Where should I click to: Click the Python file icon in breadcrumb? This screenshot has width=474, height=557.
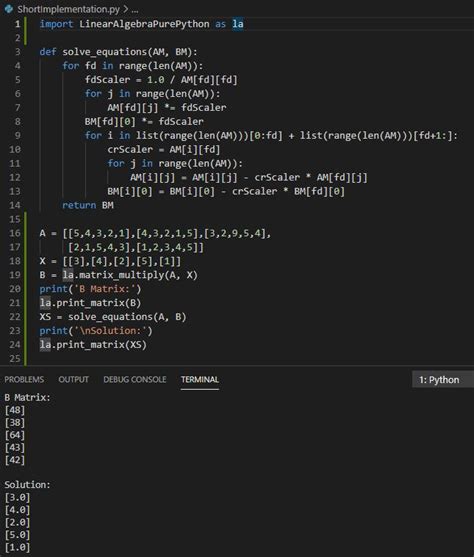click(9, 9)
